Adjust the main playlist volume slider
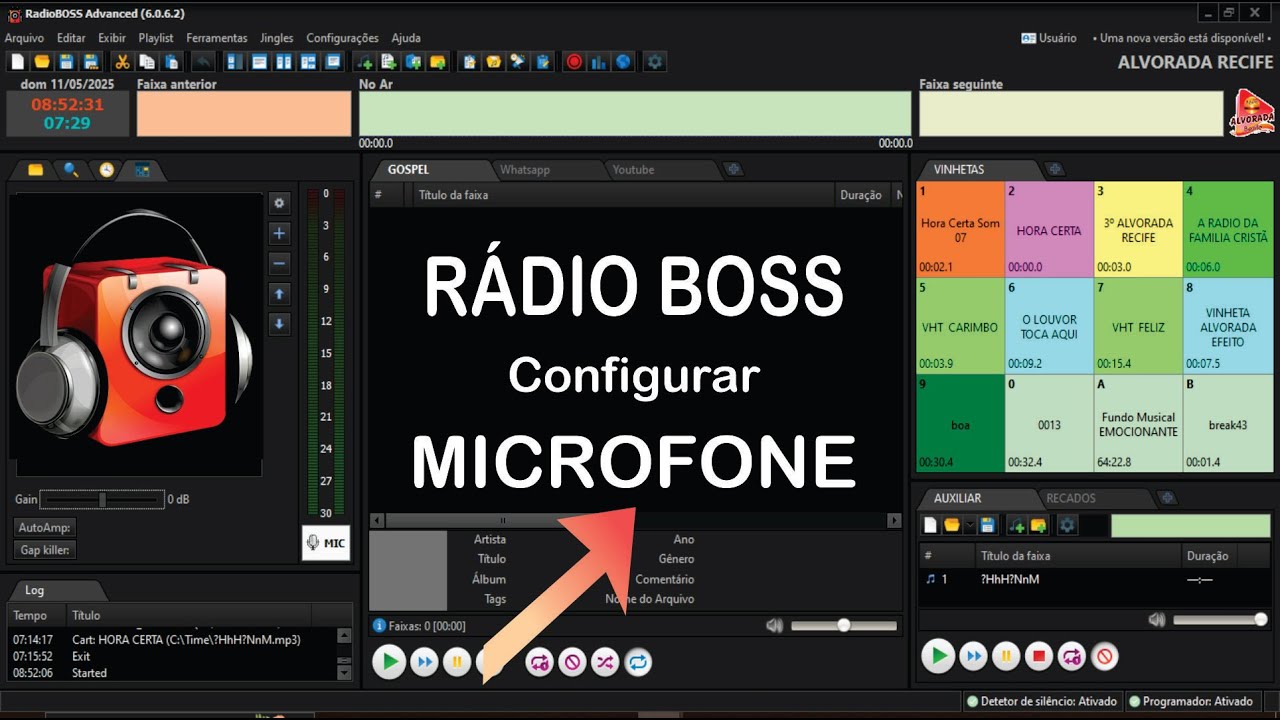This screenshot has height=720, width=1280. (x=844, y=625)
